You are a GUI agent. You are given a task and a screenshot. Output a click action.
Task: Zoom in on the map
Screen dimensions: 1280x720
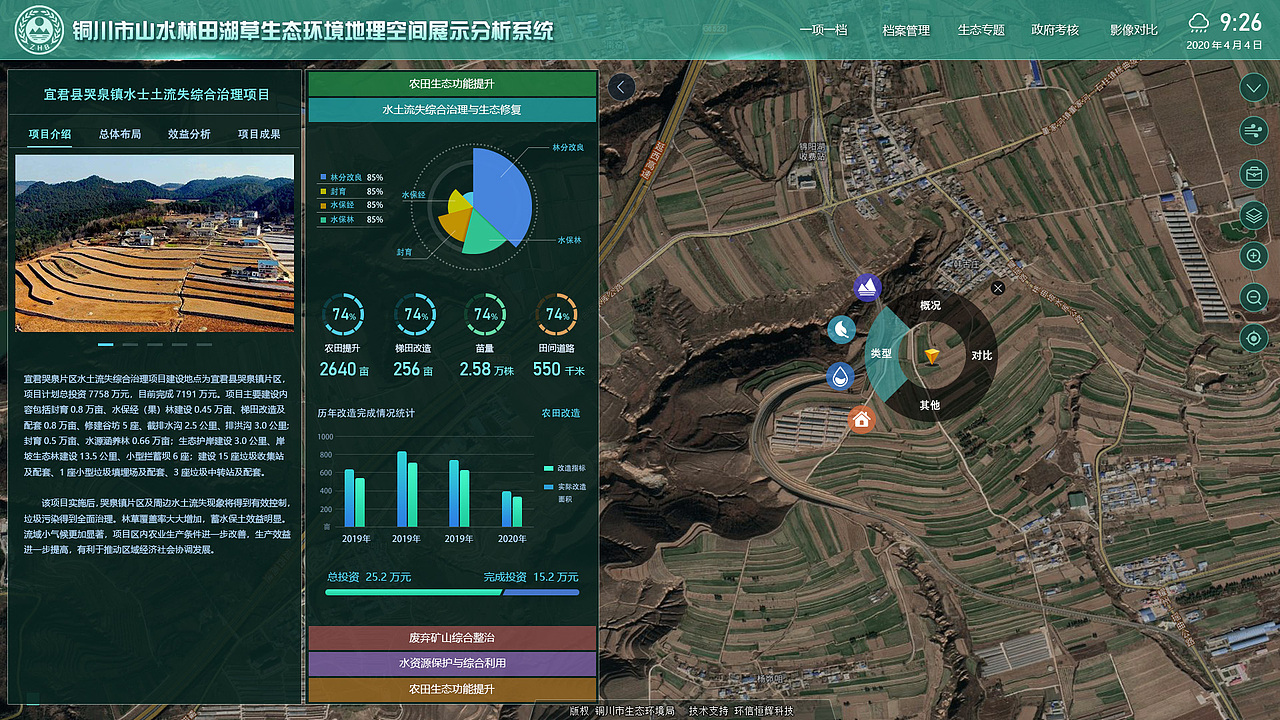1253,256
